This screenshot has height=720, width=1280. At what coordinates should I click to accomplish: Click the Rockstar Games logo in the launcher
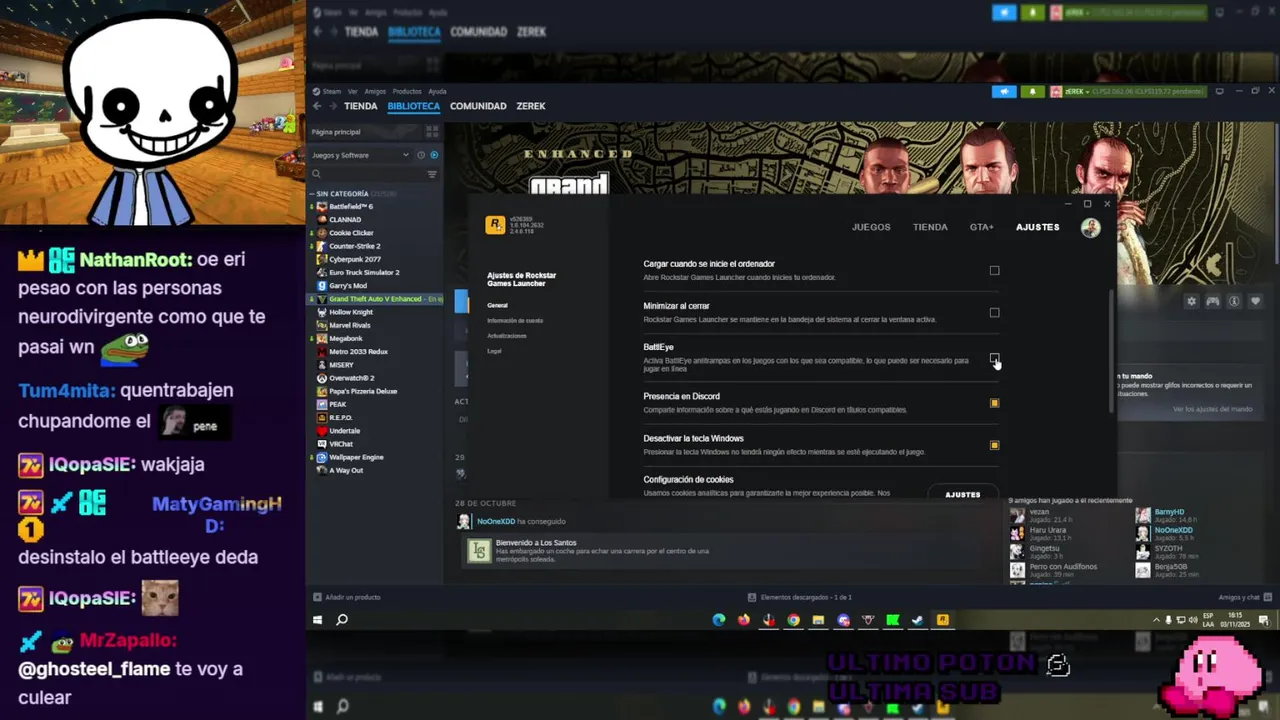495,225
